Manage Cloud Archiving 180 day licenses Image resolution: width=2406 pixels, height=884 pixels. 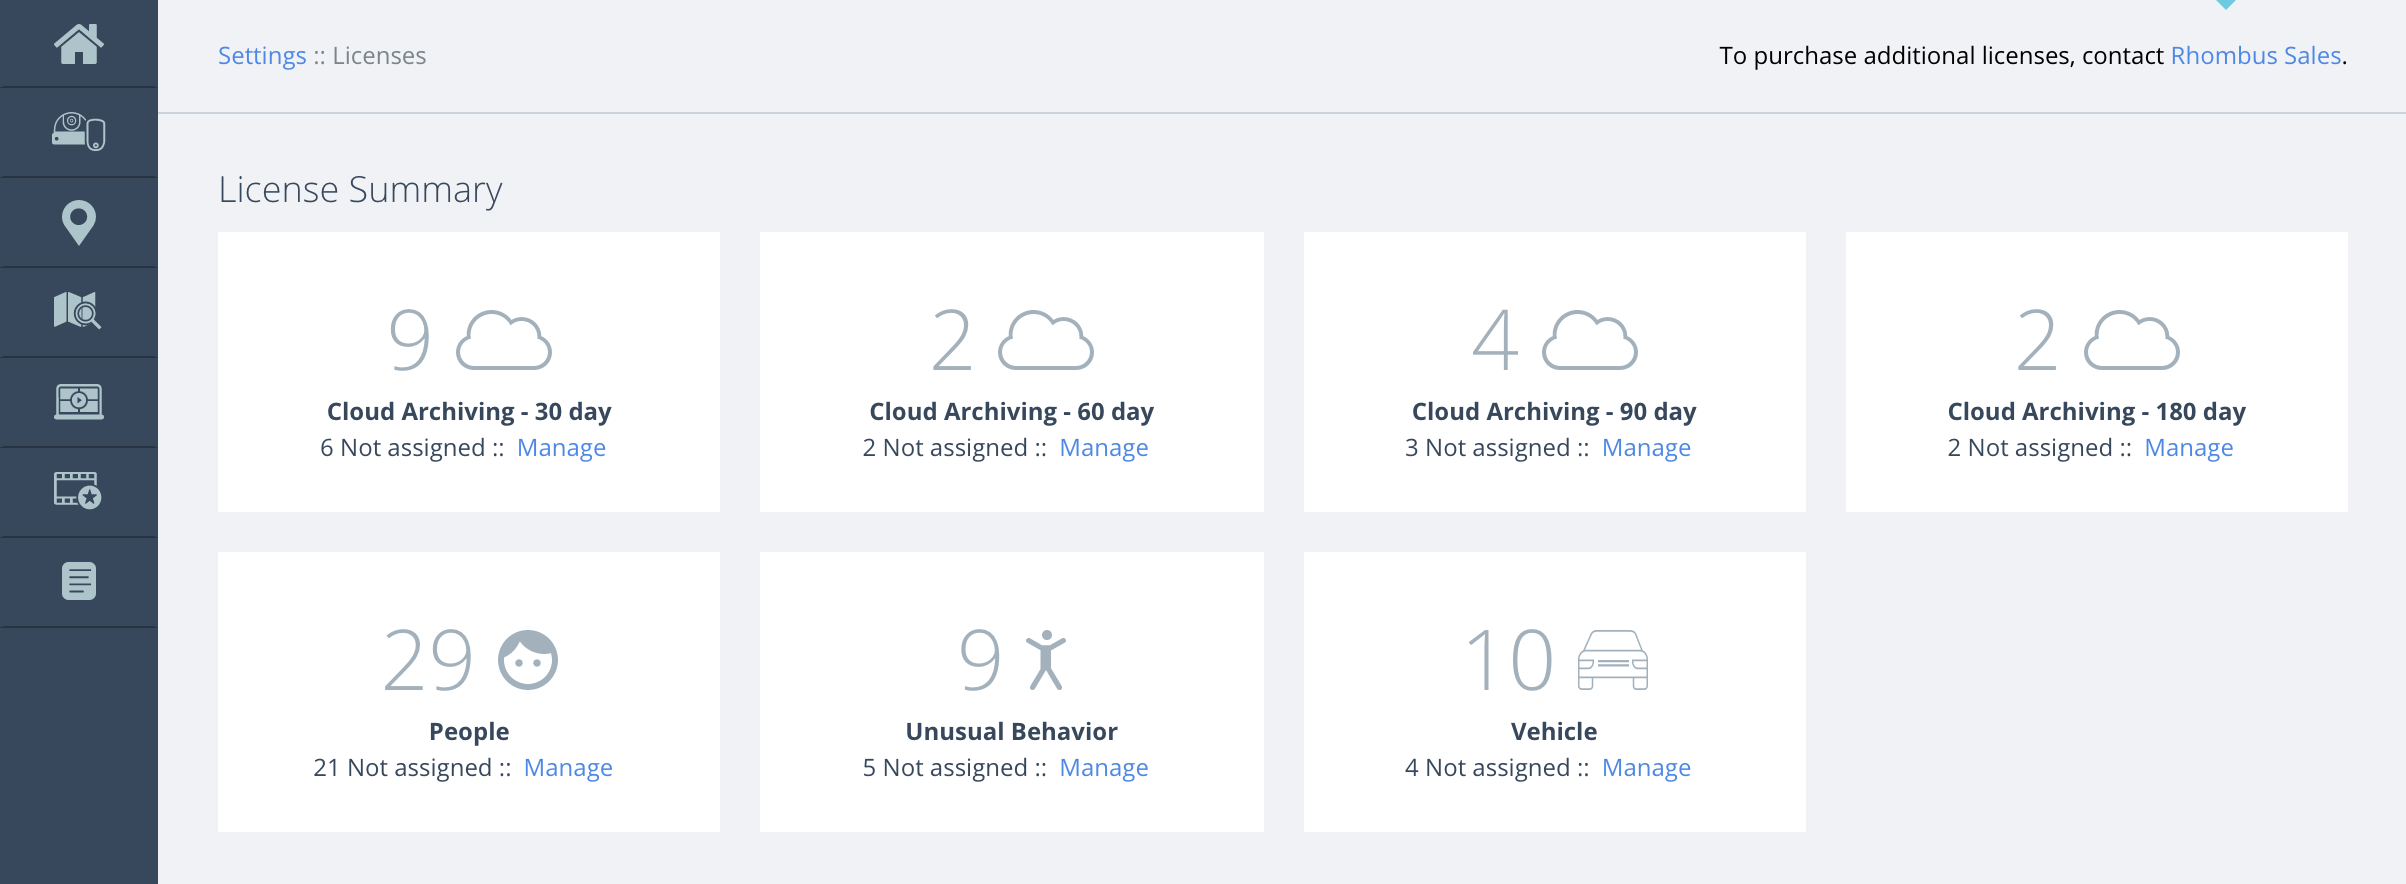2189,448
